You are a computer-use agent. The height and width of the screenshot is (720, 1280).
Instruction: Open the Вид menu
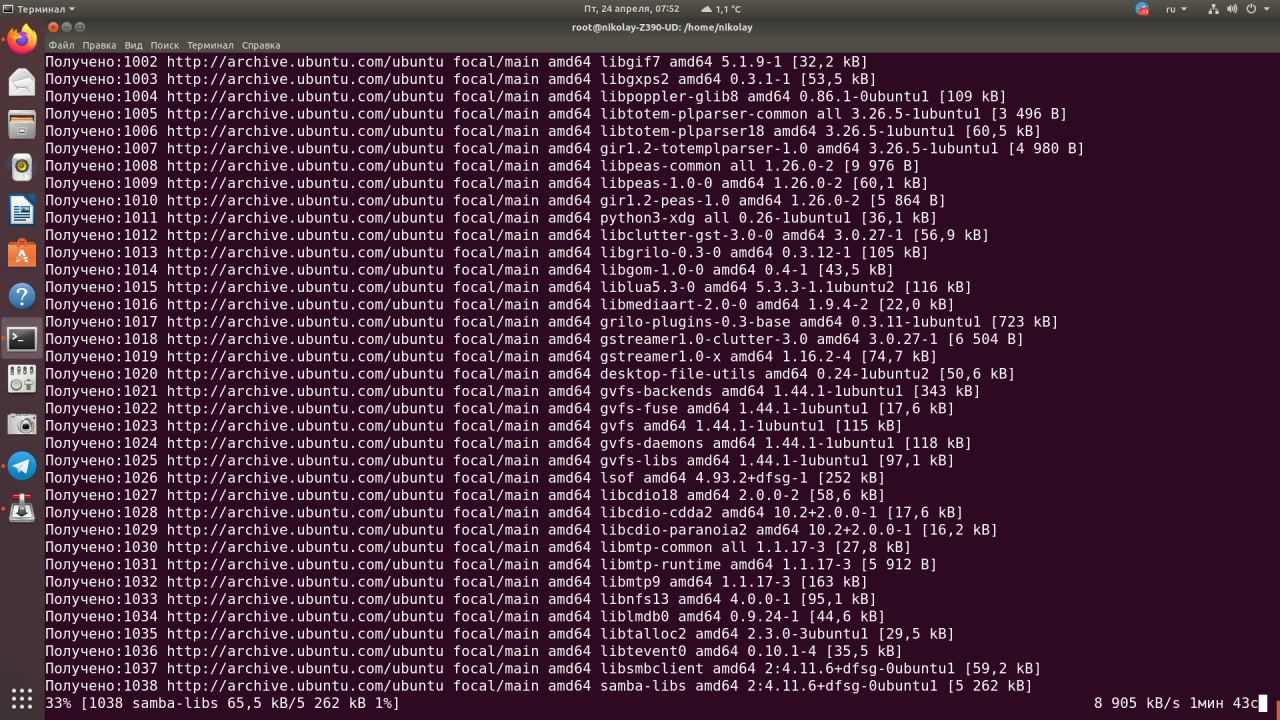pyautogui.click(x=133, y=45)
